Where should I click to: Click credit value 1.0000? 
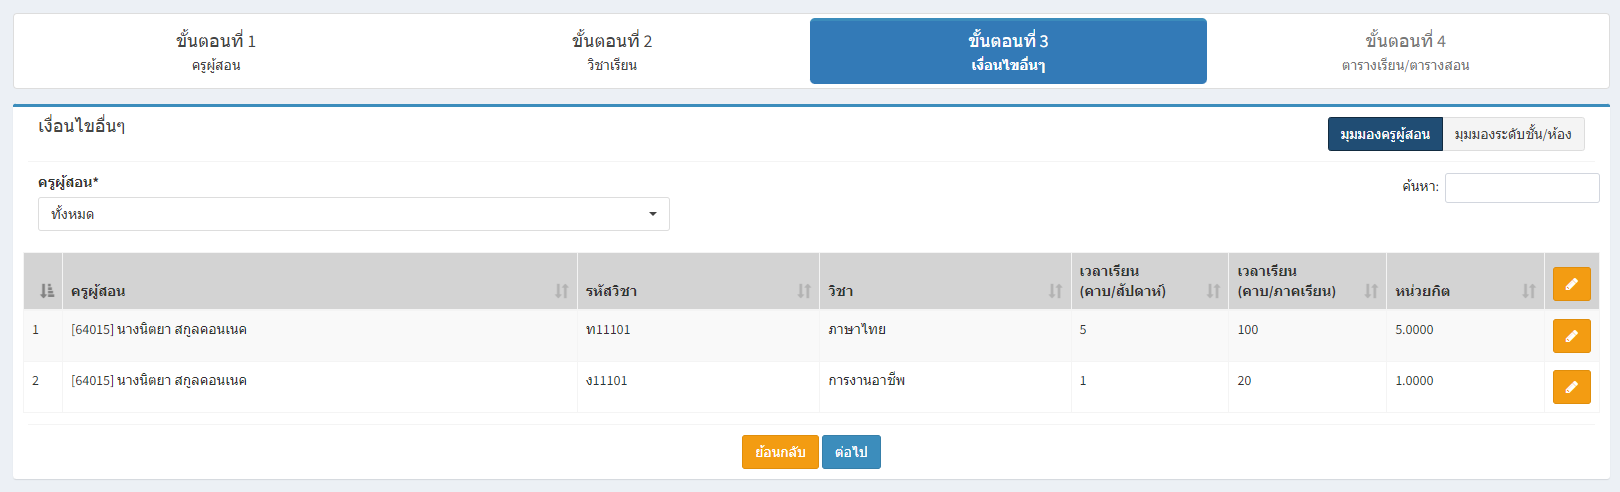coord(1414,381)
